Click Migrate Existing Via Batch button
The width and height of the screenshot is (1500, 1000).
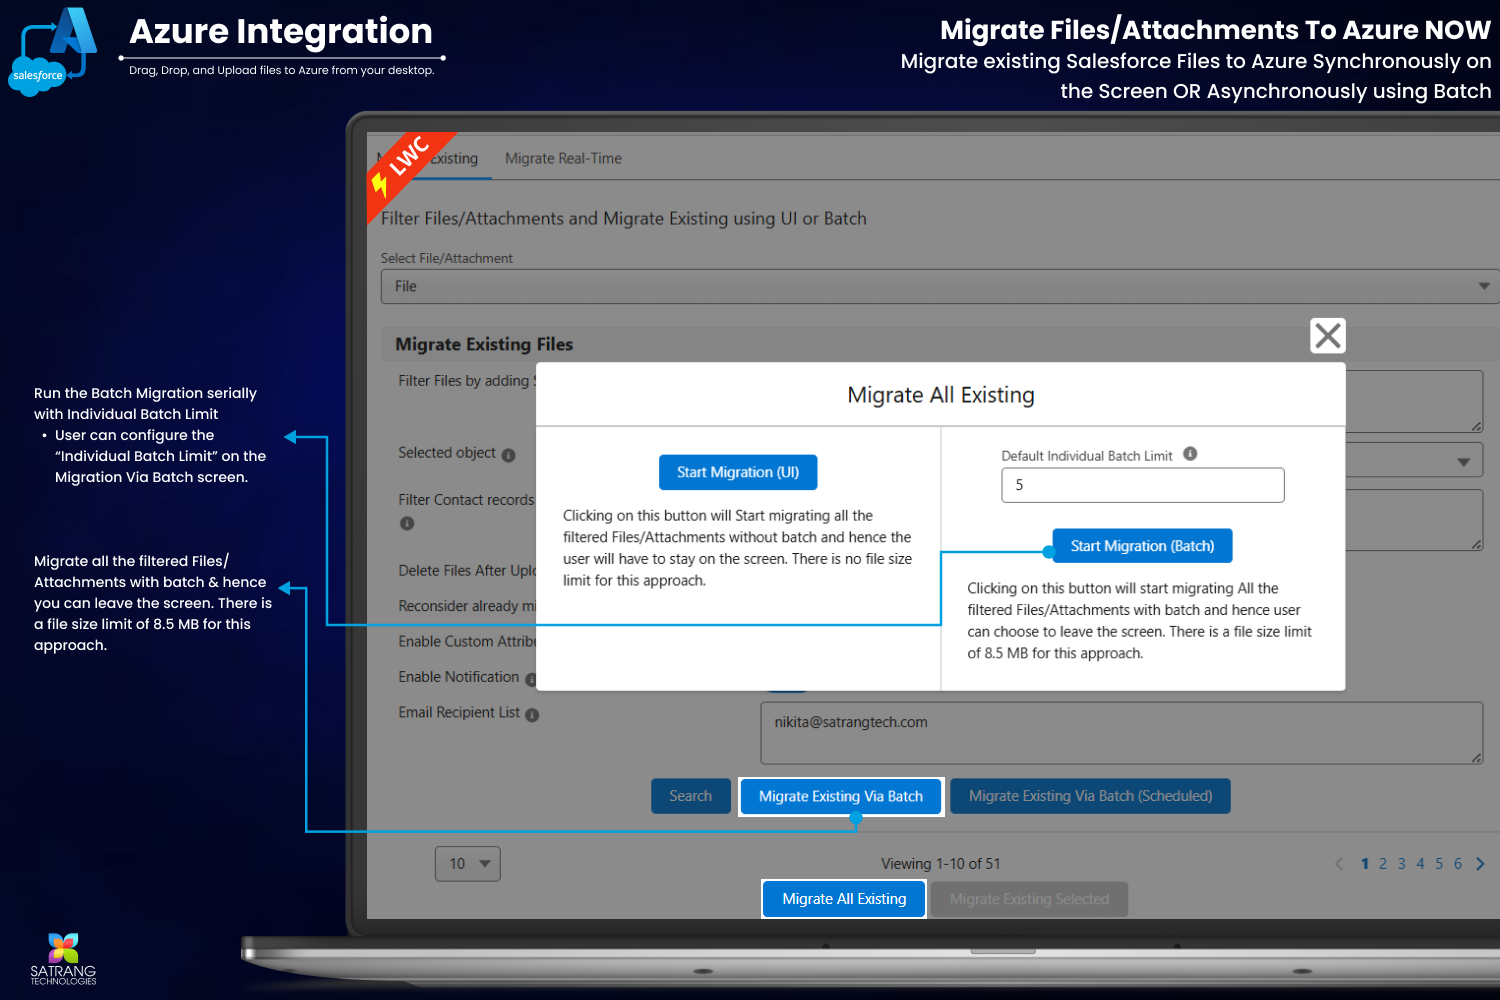(841, 796)
